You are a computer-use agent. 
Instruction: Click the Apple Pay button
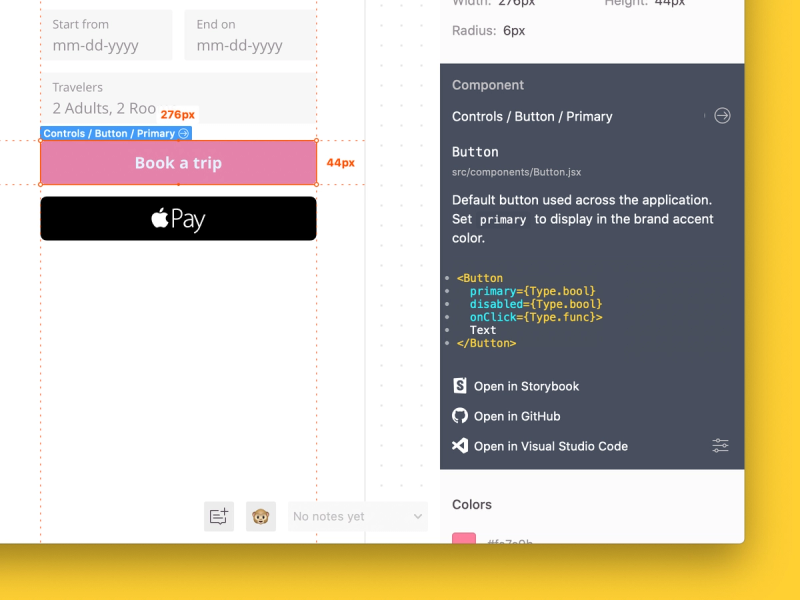[178, 218]
